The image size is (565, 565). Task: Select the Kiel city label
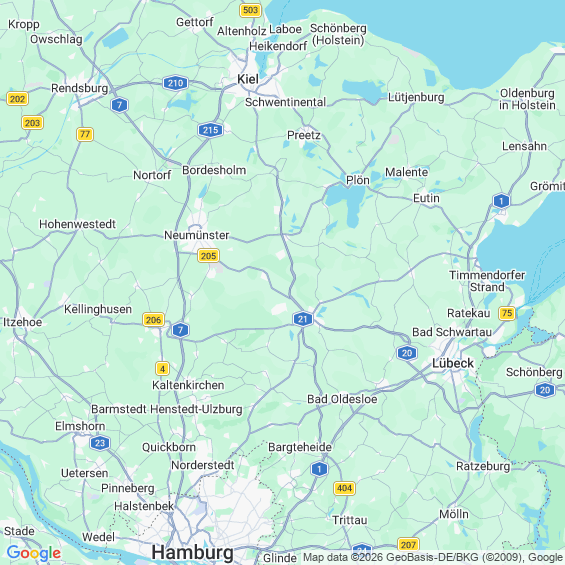point(248,79)
